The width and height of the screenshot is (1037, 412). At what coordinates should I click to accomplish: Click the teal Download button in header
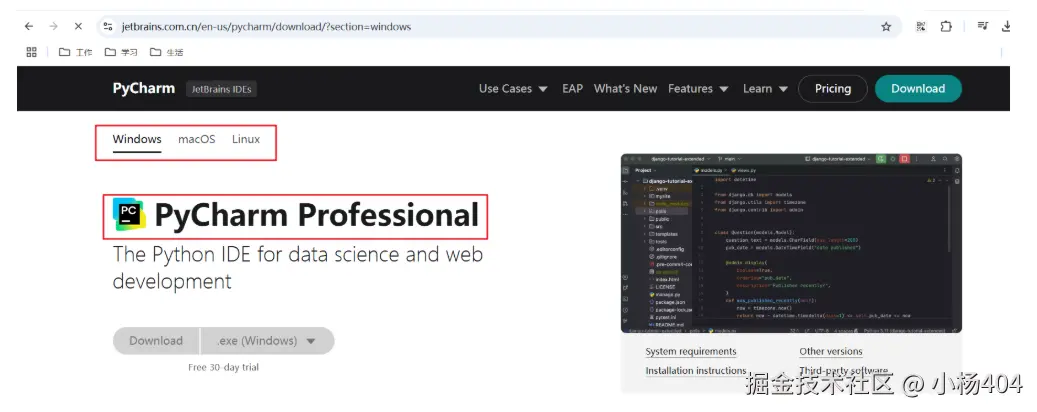(918, 89)
